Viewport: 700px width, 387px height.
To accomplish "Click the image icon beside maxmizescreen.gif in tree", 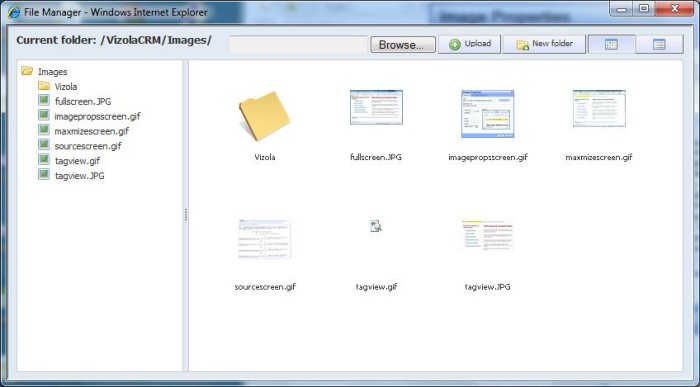I will click(44, 130).
